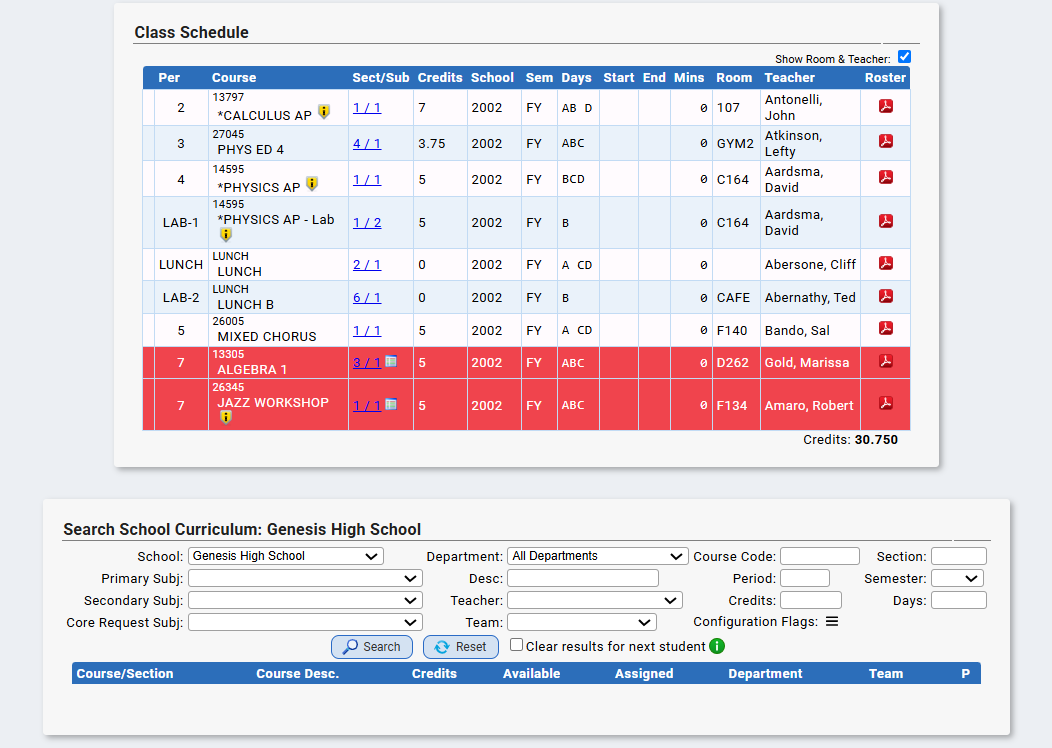1052x748 pixels.
Task: Click total Credits value 30.750
Action: [x=876, y=440]
